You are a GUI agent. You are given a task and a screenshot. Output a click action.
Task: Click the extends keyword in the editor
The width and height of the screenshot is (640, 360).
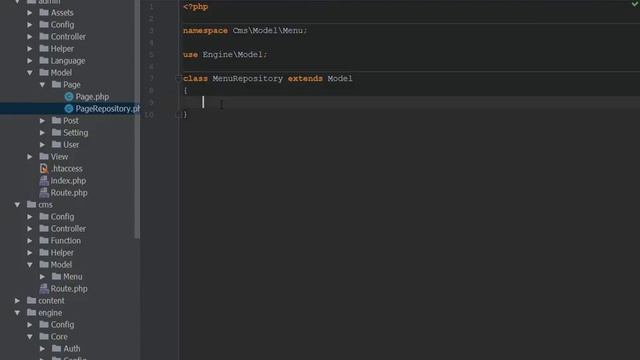point(305,78)
